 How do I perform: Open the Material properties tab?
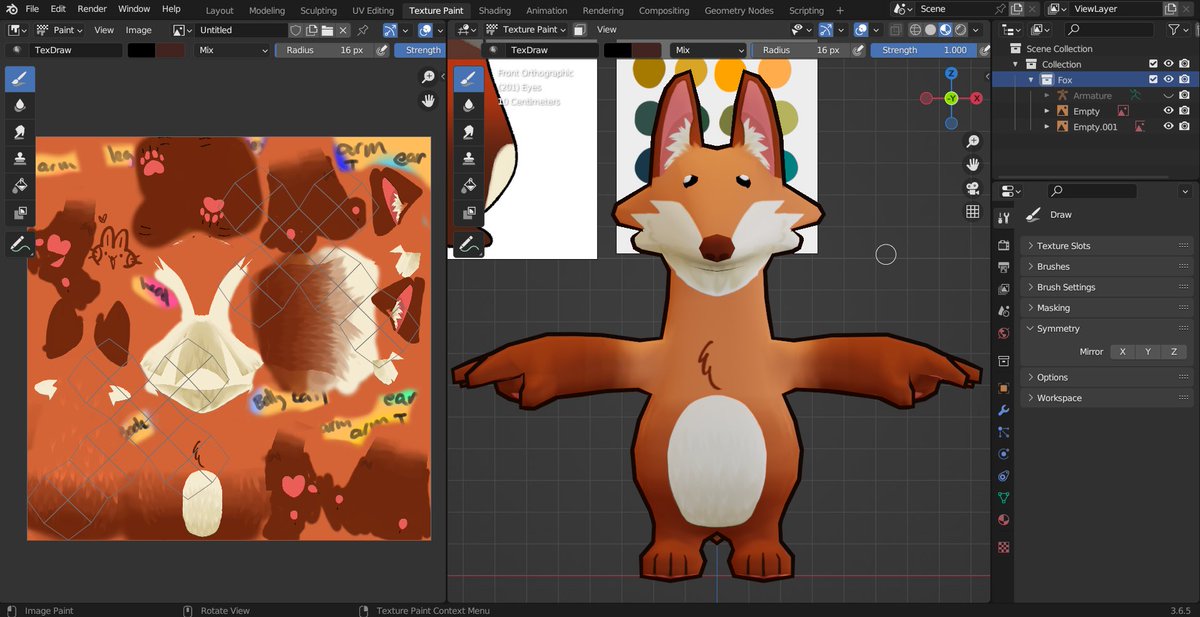point(1003,520)
